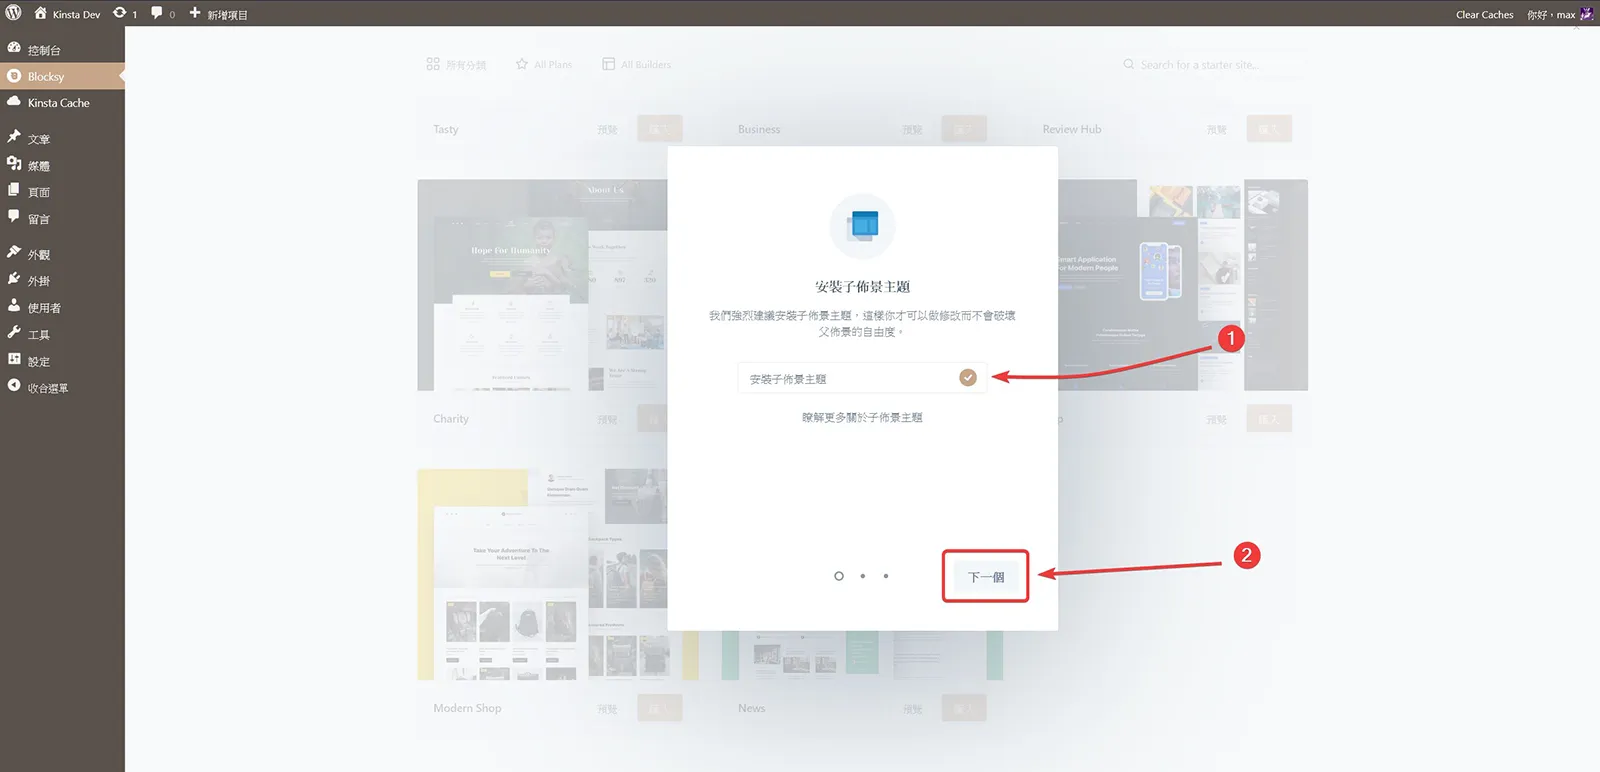Open Kinsta Cache menu item
The height and width of the screenshot is (772, 1600).
pyautogui.click(x=62, y=102)
